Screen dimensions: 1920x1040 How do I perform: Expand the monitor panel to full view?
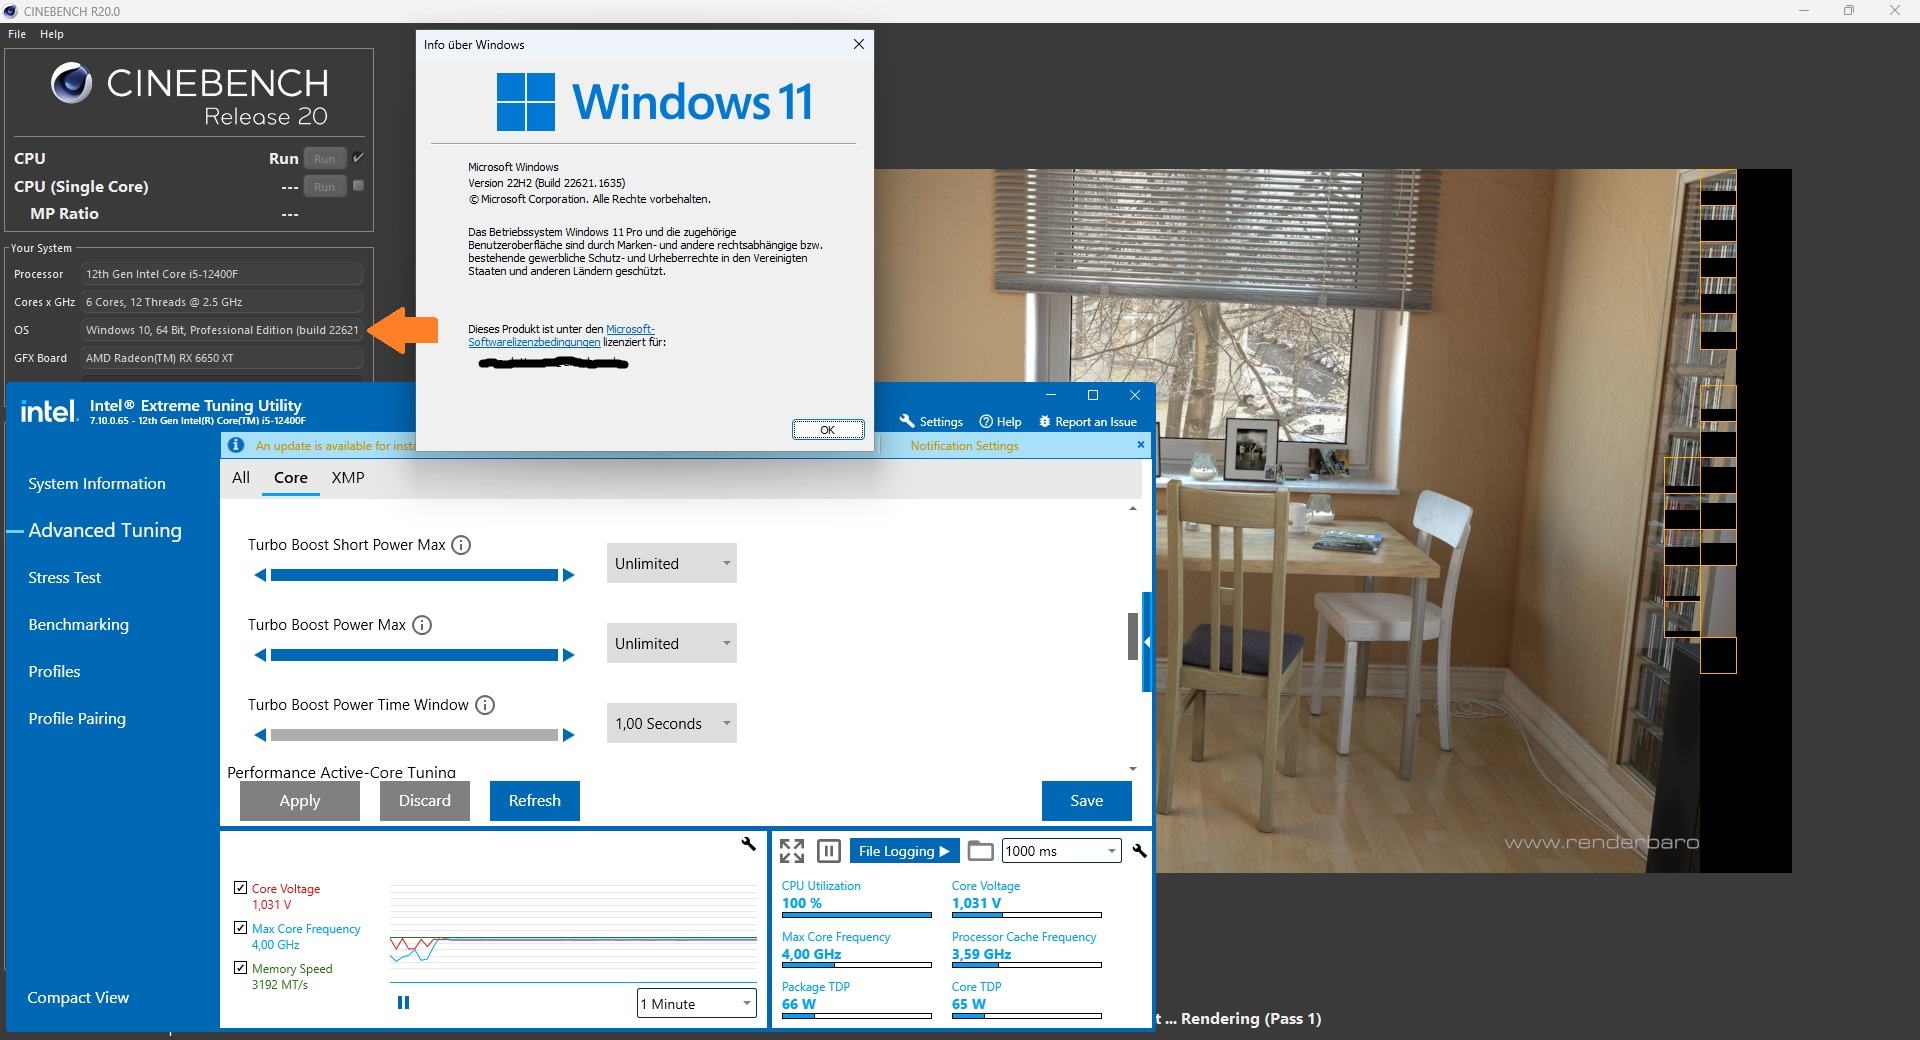pos(792,851)
